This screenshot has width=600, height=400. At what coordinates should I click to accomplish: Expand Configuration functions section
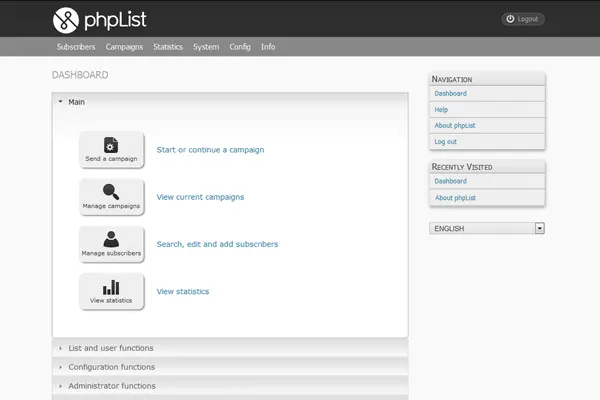click(x=111, y=367)
